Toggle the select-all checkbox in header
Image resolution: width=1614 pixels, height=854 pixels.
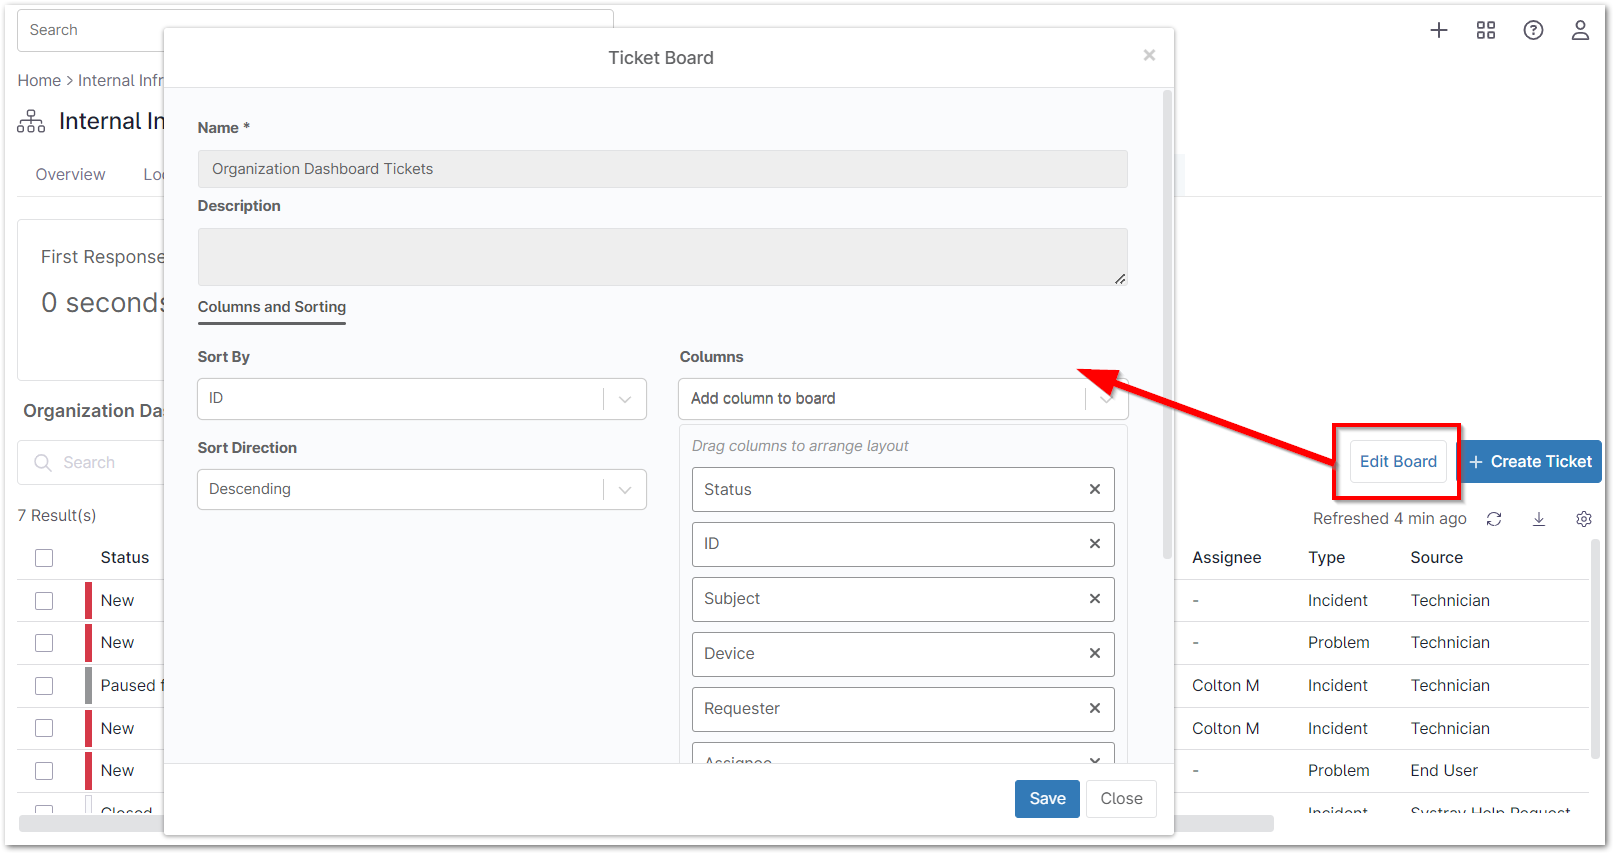(44, 558)
